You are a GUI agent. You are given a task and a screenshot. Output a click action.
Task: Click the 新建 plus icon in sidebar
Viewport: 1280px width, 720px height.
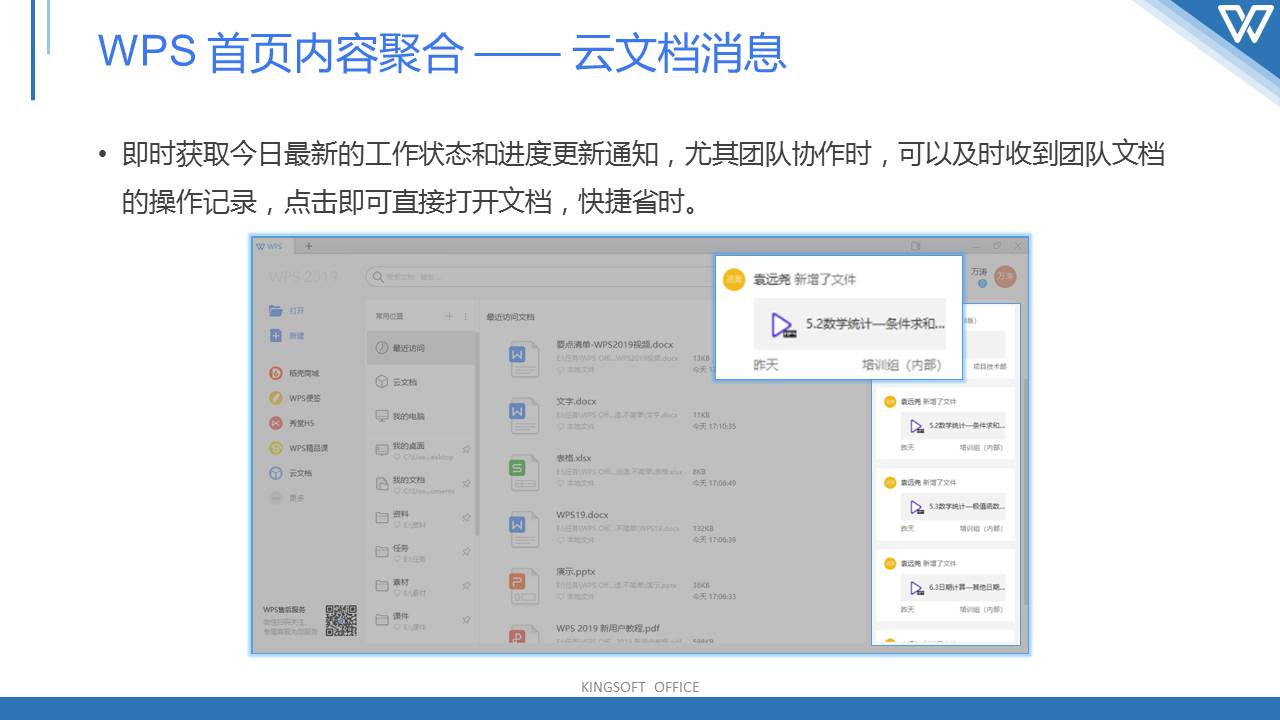[x=276, y=336]
